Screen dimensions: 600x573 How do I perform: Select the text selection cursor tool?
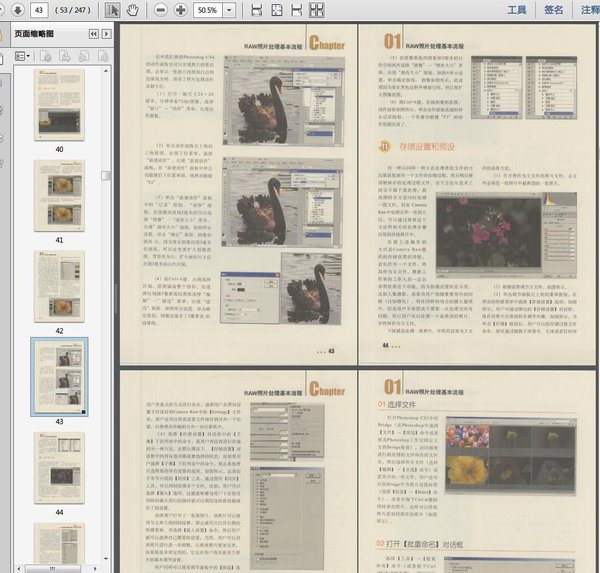pyautogui.click(x=112, y=9)
